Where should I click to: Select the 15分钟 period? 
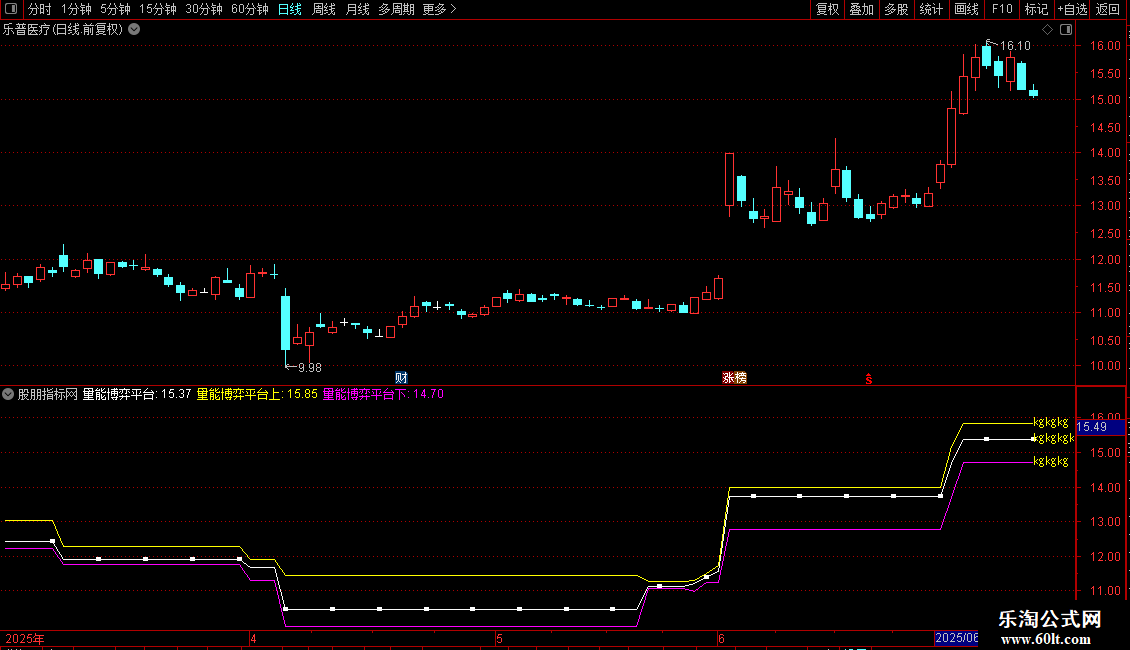pyautogui.click(x=158, y=9)
